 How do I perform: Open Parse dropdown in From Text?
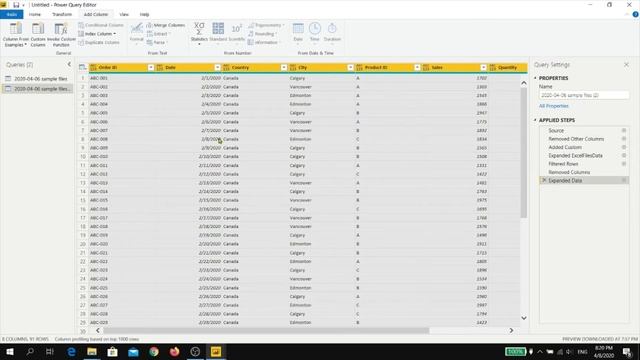tap(157, 42)
